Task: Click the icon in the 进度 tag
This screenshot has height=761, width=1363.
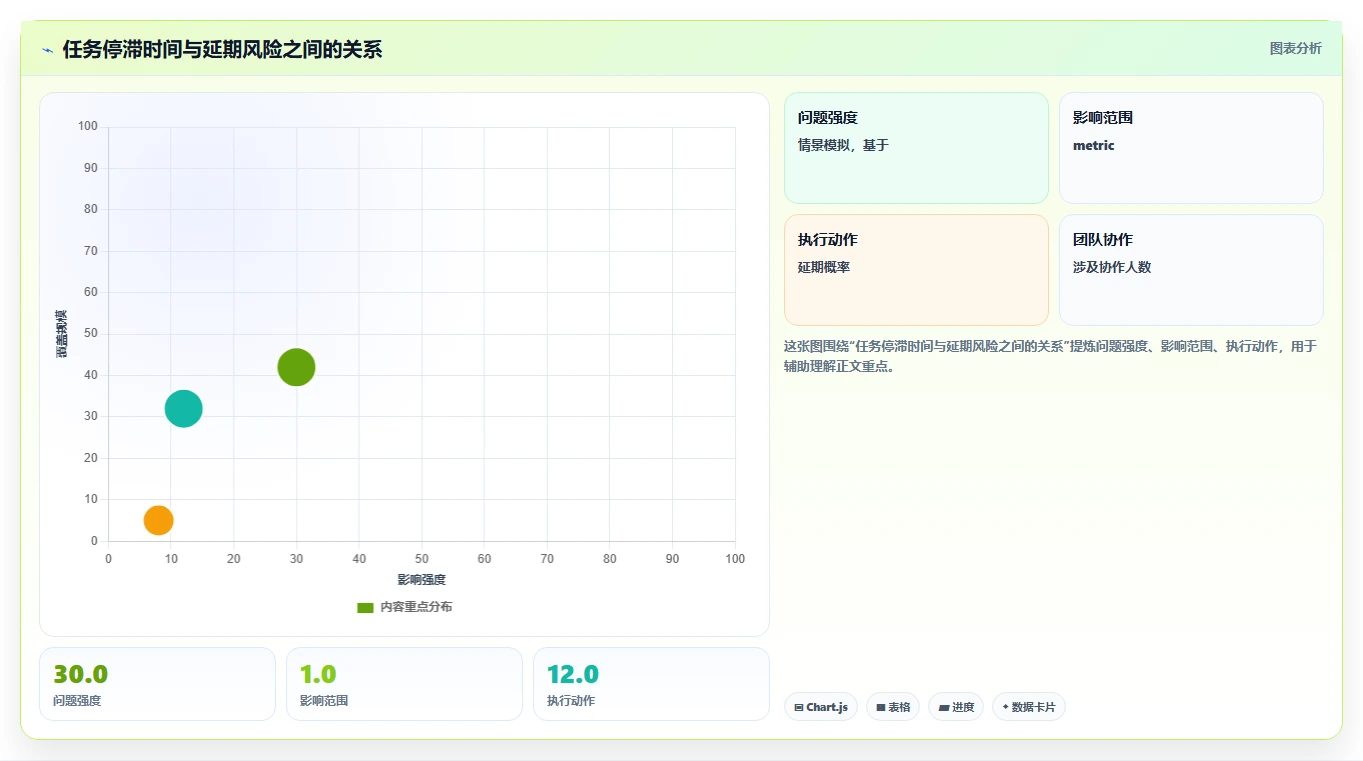Action: [x=944, y=707]
